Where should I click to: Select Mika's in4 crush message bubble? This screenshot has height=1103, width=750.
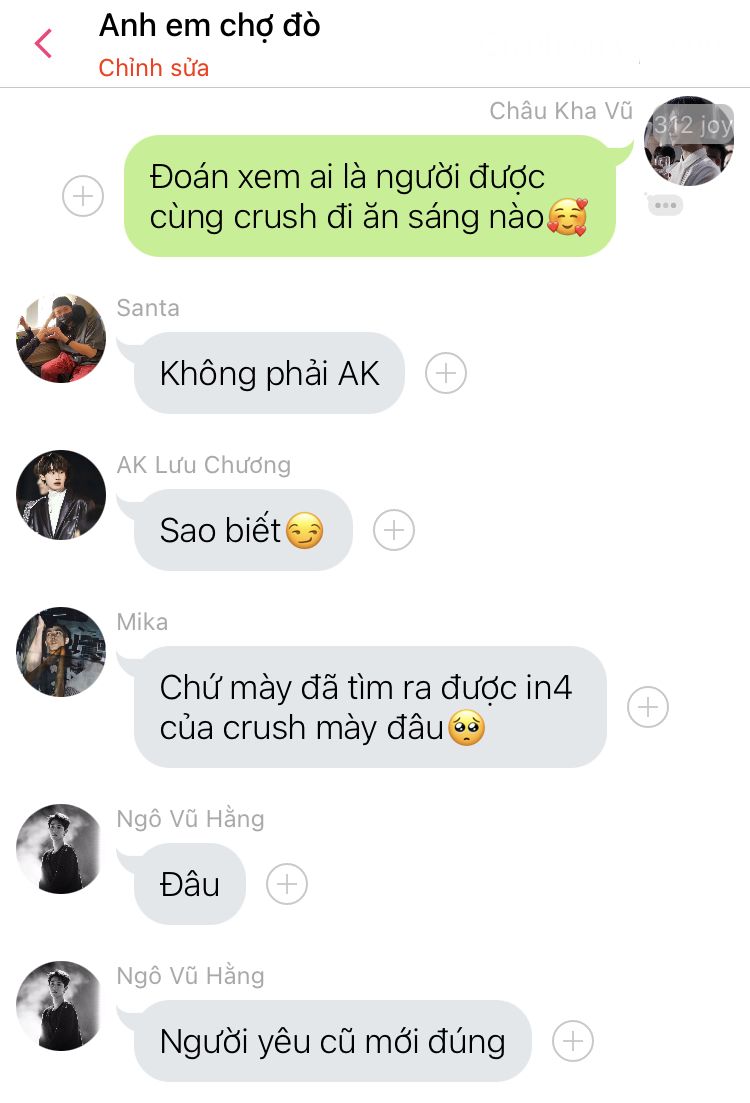(x=370, y=707)
